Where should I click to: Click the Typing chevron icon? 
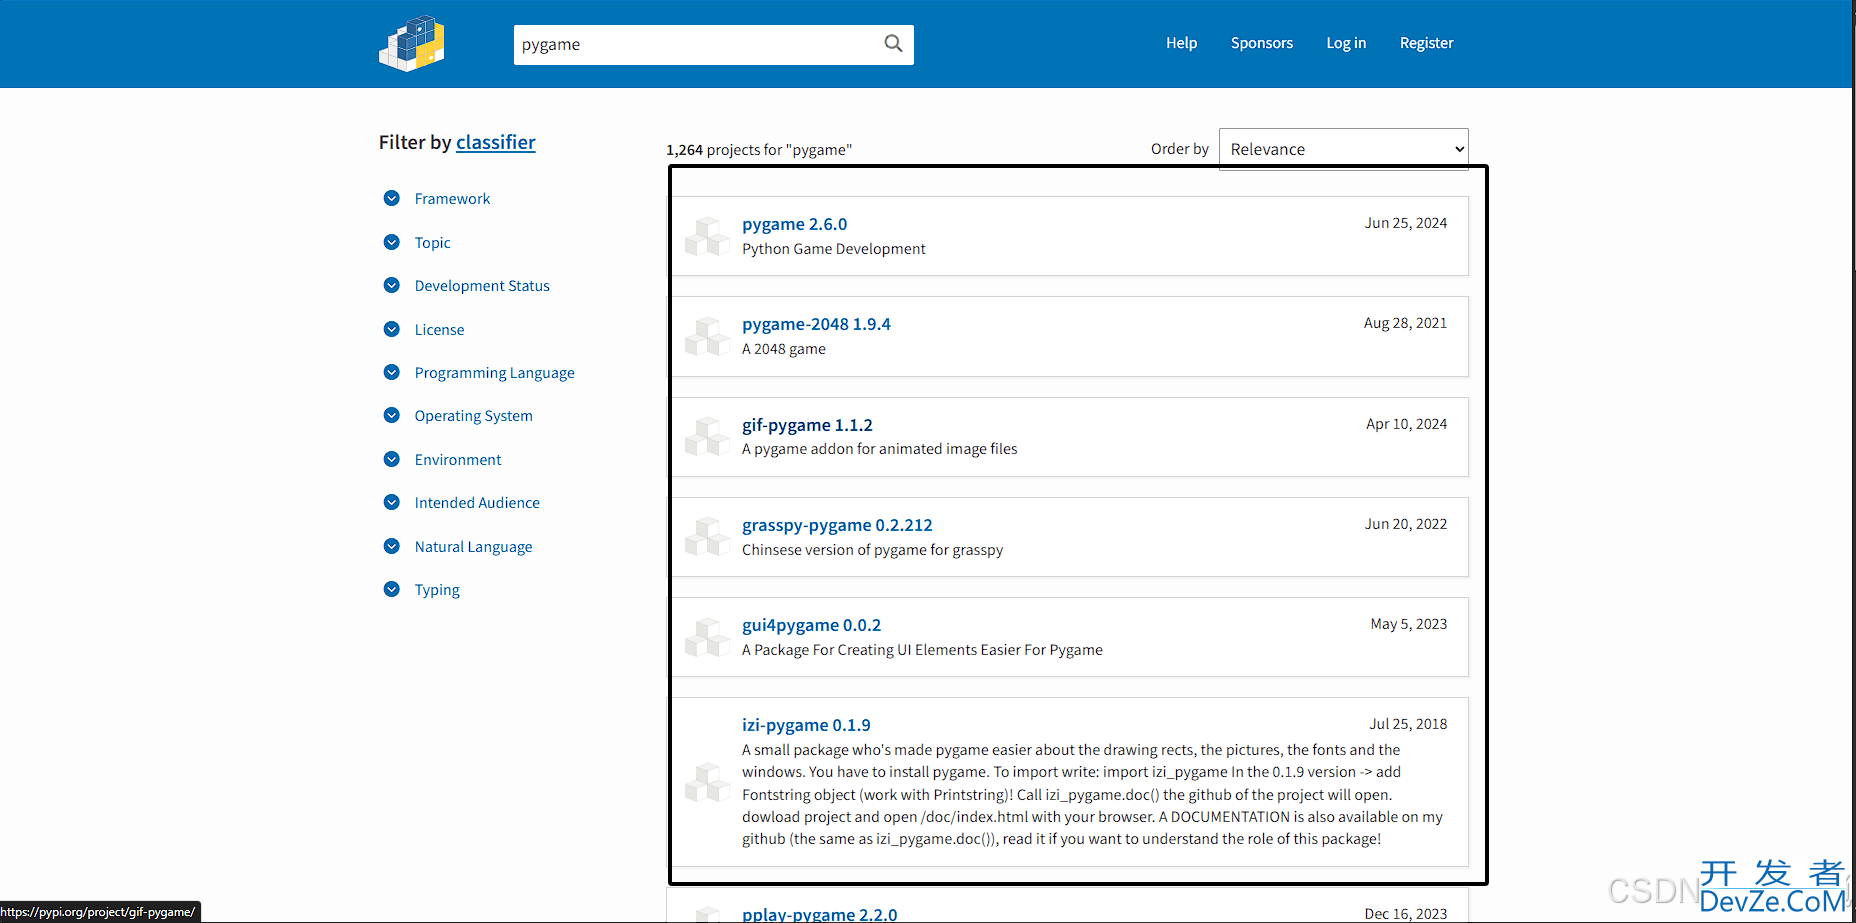tap(392, 589)
